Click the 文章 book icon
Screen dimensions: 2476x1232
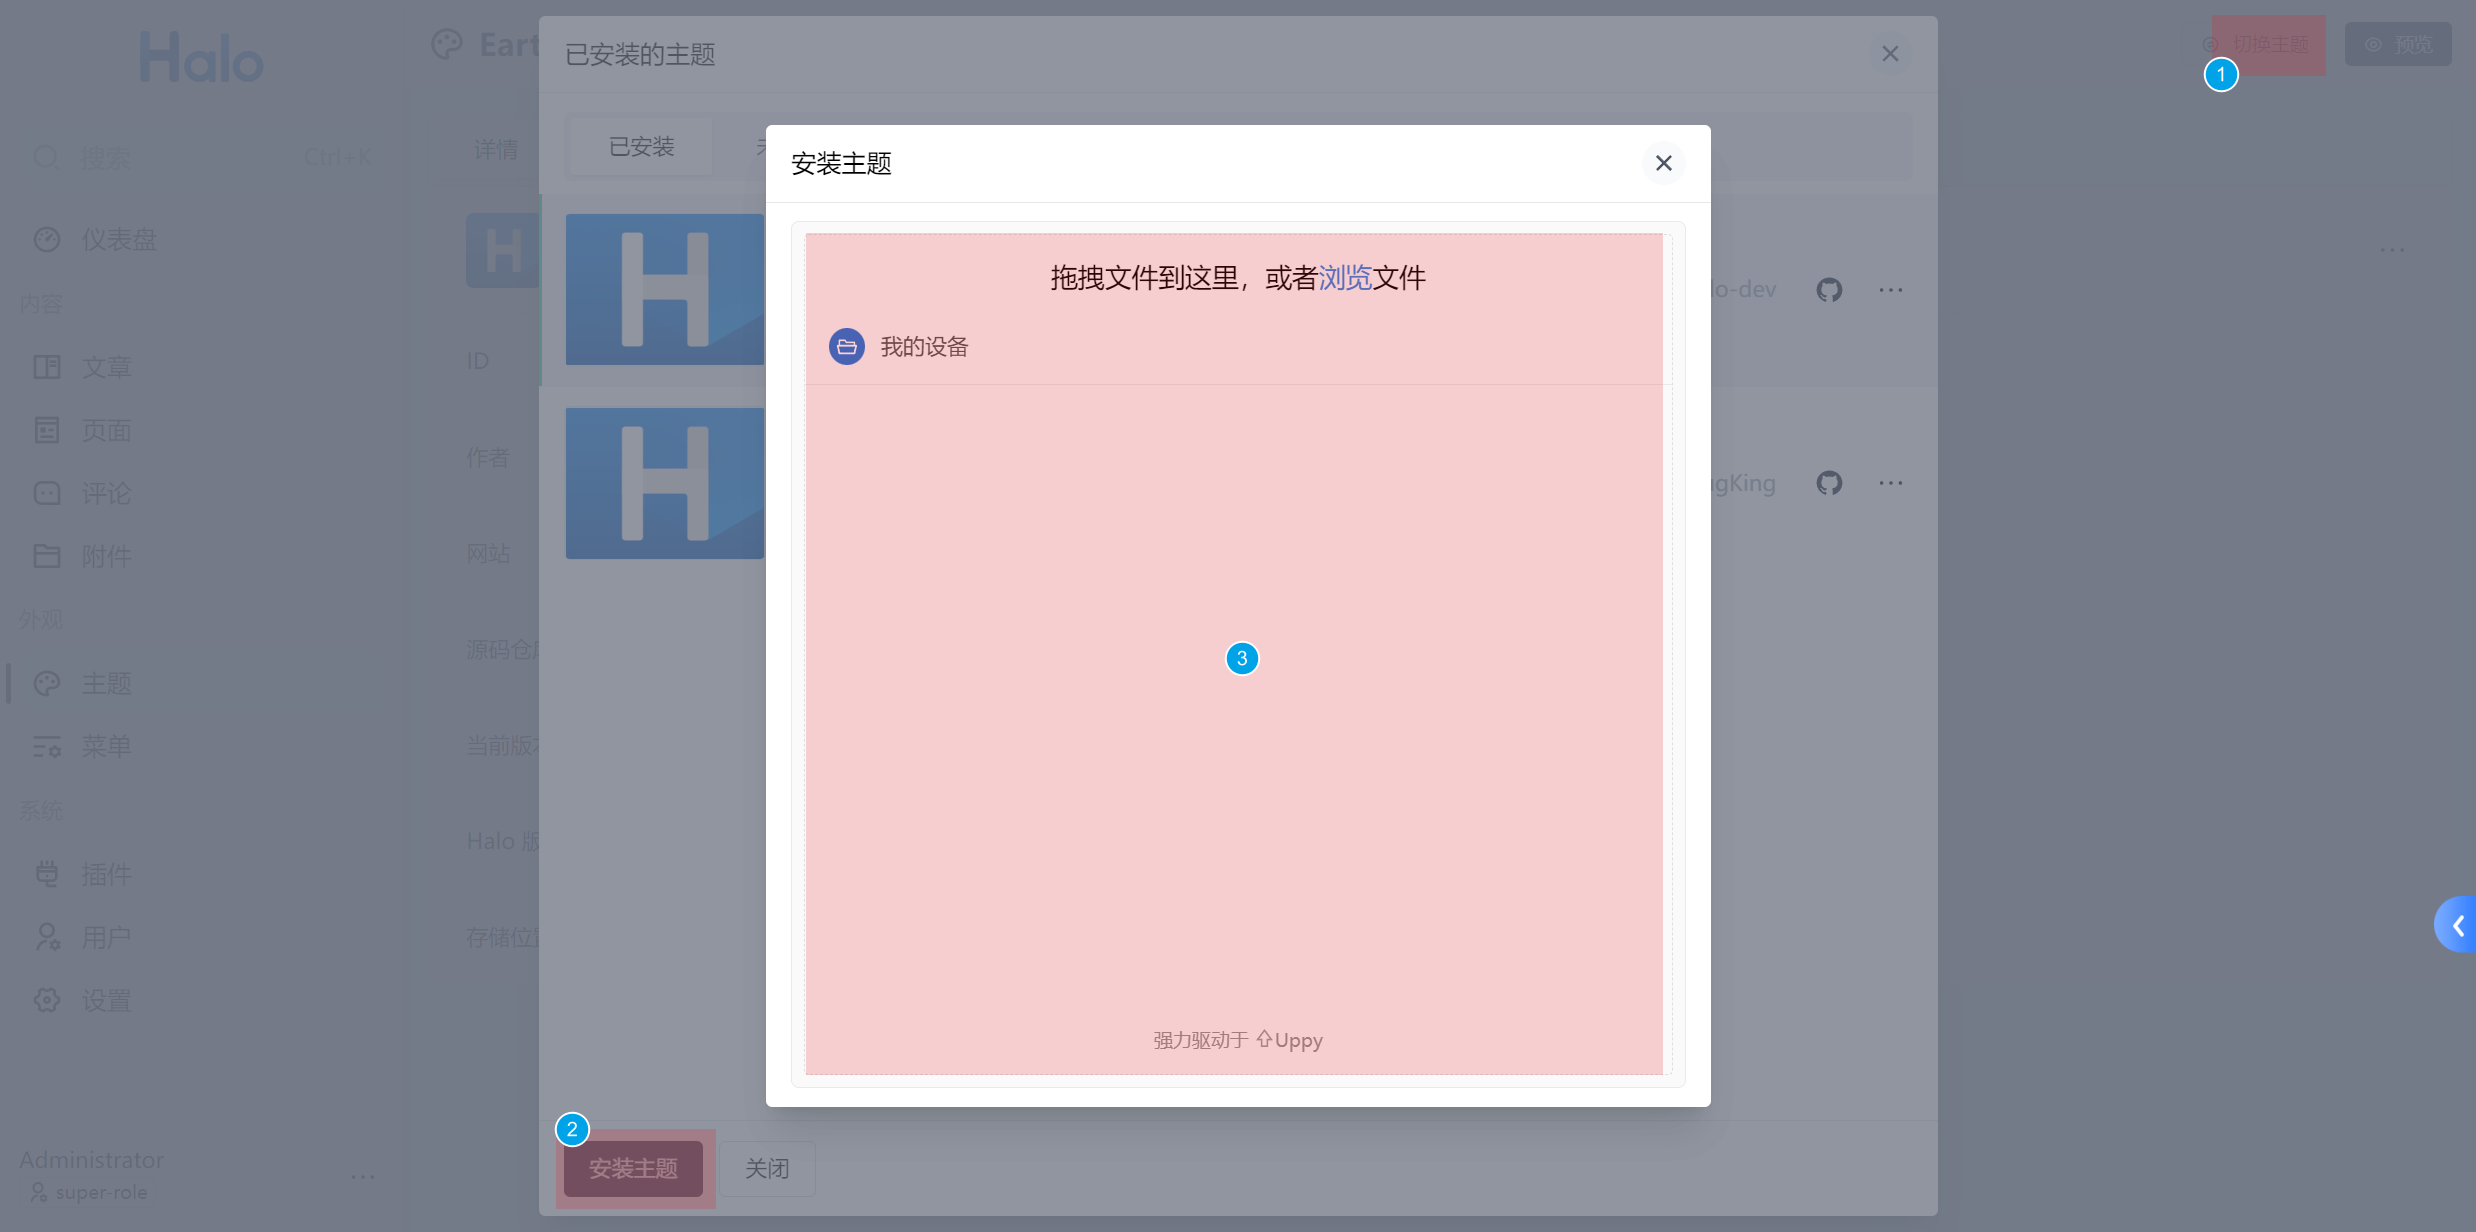47,367
